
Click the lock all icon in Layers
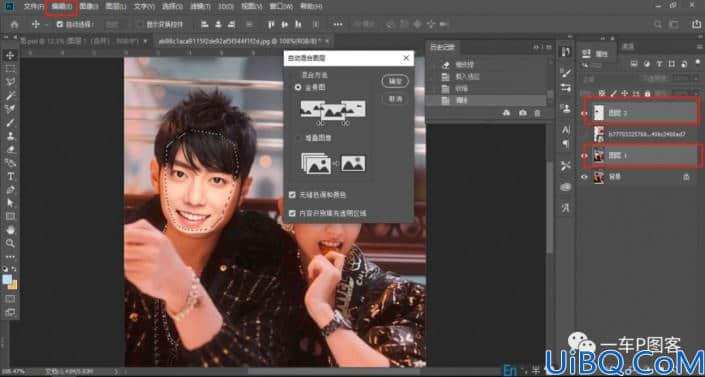(x=647, y=94)
